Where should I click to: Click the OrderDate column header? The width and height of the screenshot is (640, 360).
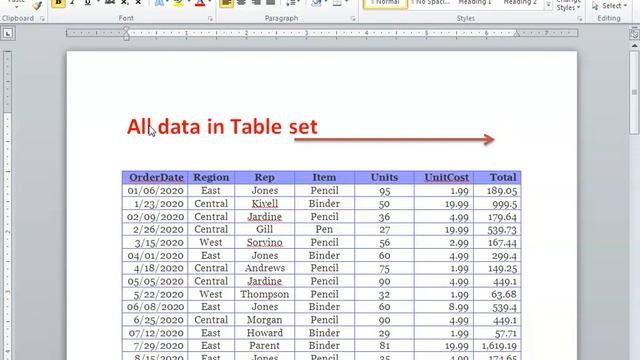point(156,178)
